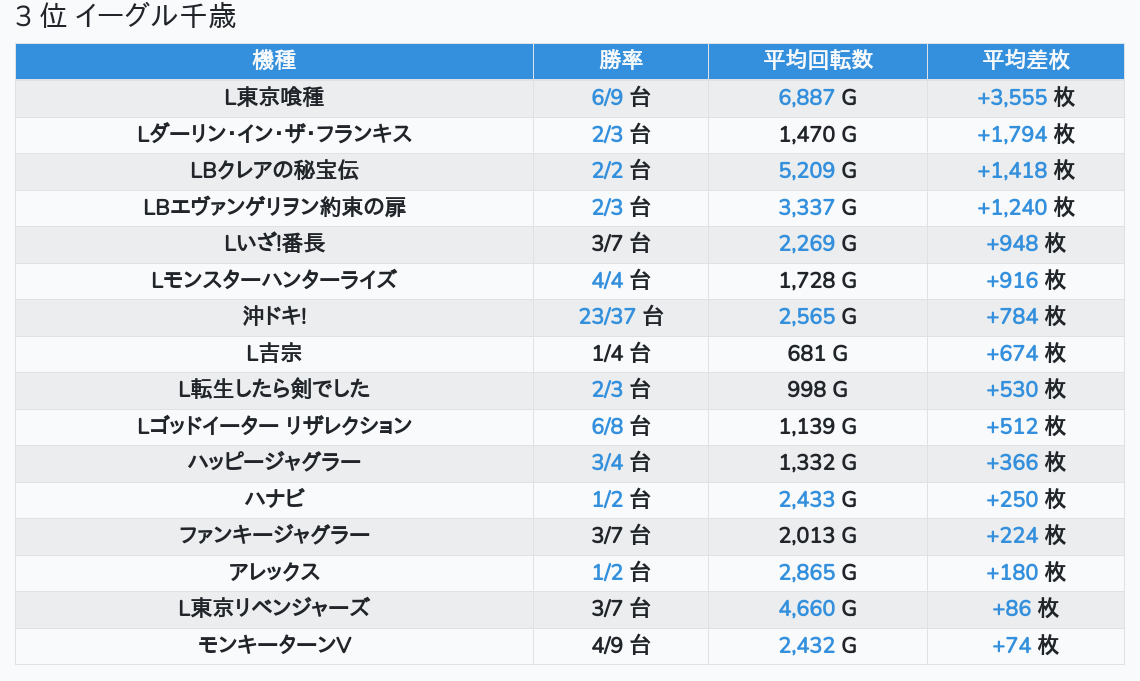Click the +3,555 average difference value
Screen dimensions: 1140x681
tap(1012, 97)
